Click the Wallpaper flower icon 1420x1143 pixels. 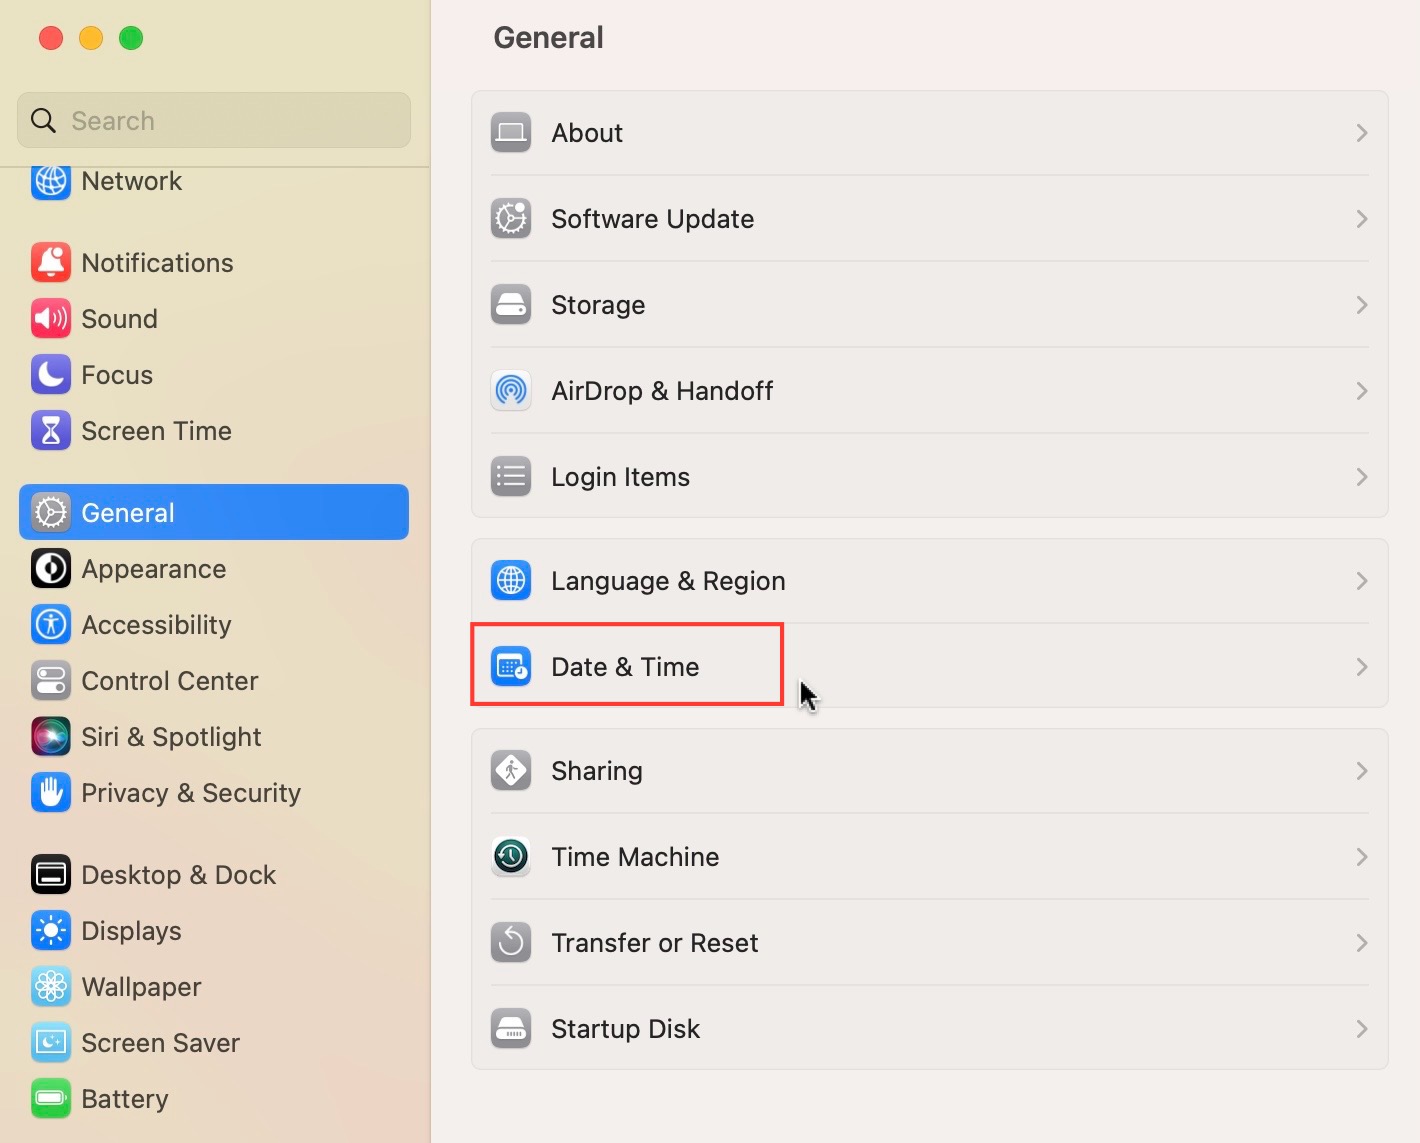51,987
